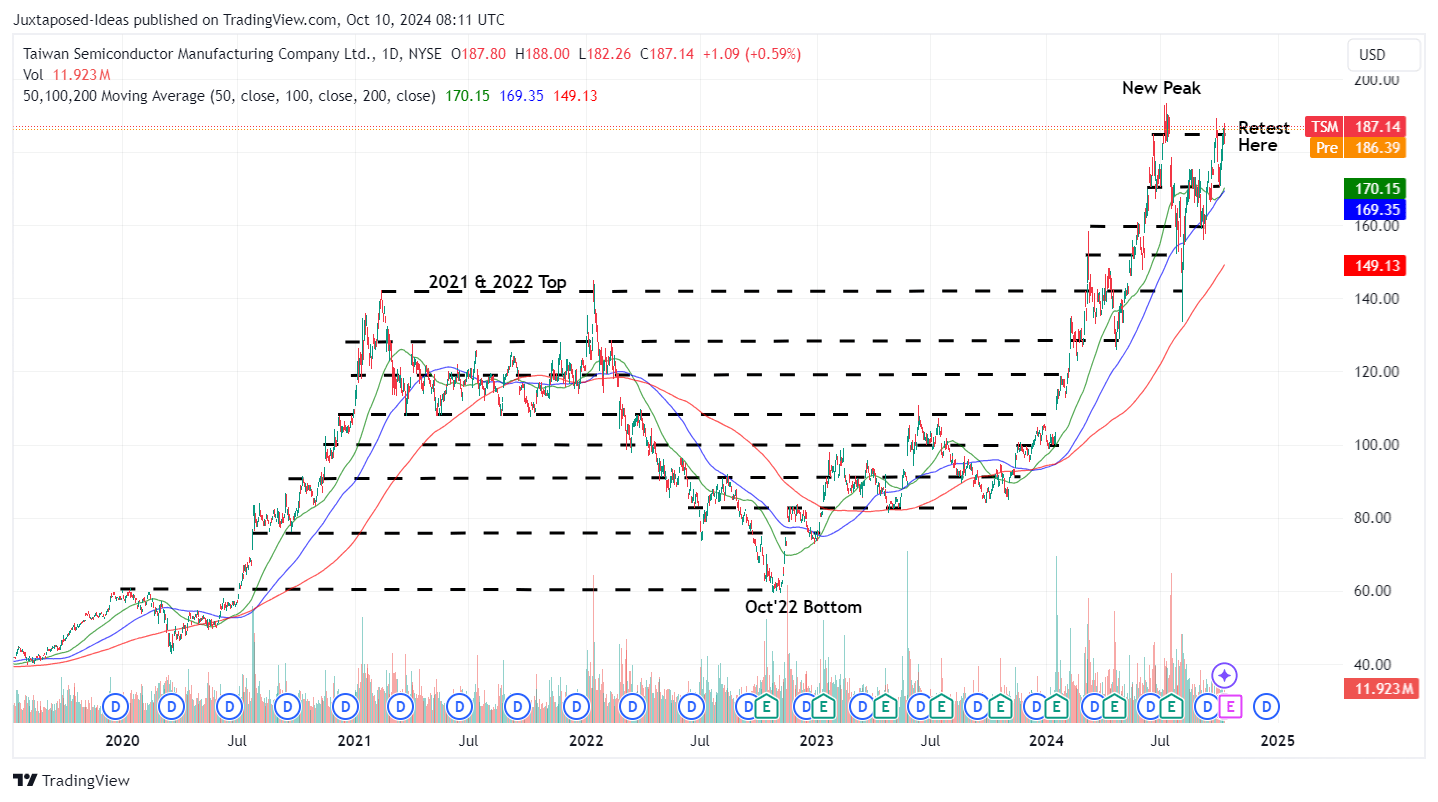Click a blue D dividend marker on the timeline
This screenshot has height=802, width=1438.
(115, 706)
